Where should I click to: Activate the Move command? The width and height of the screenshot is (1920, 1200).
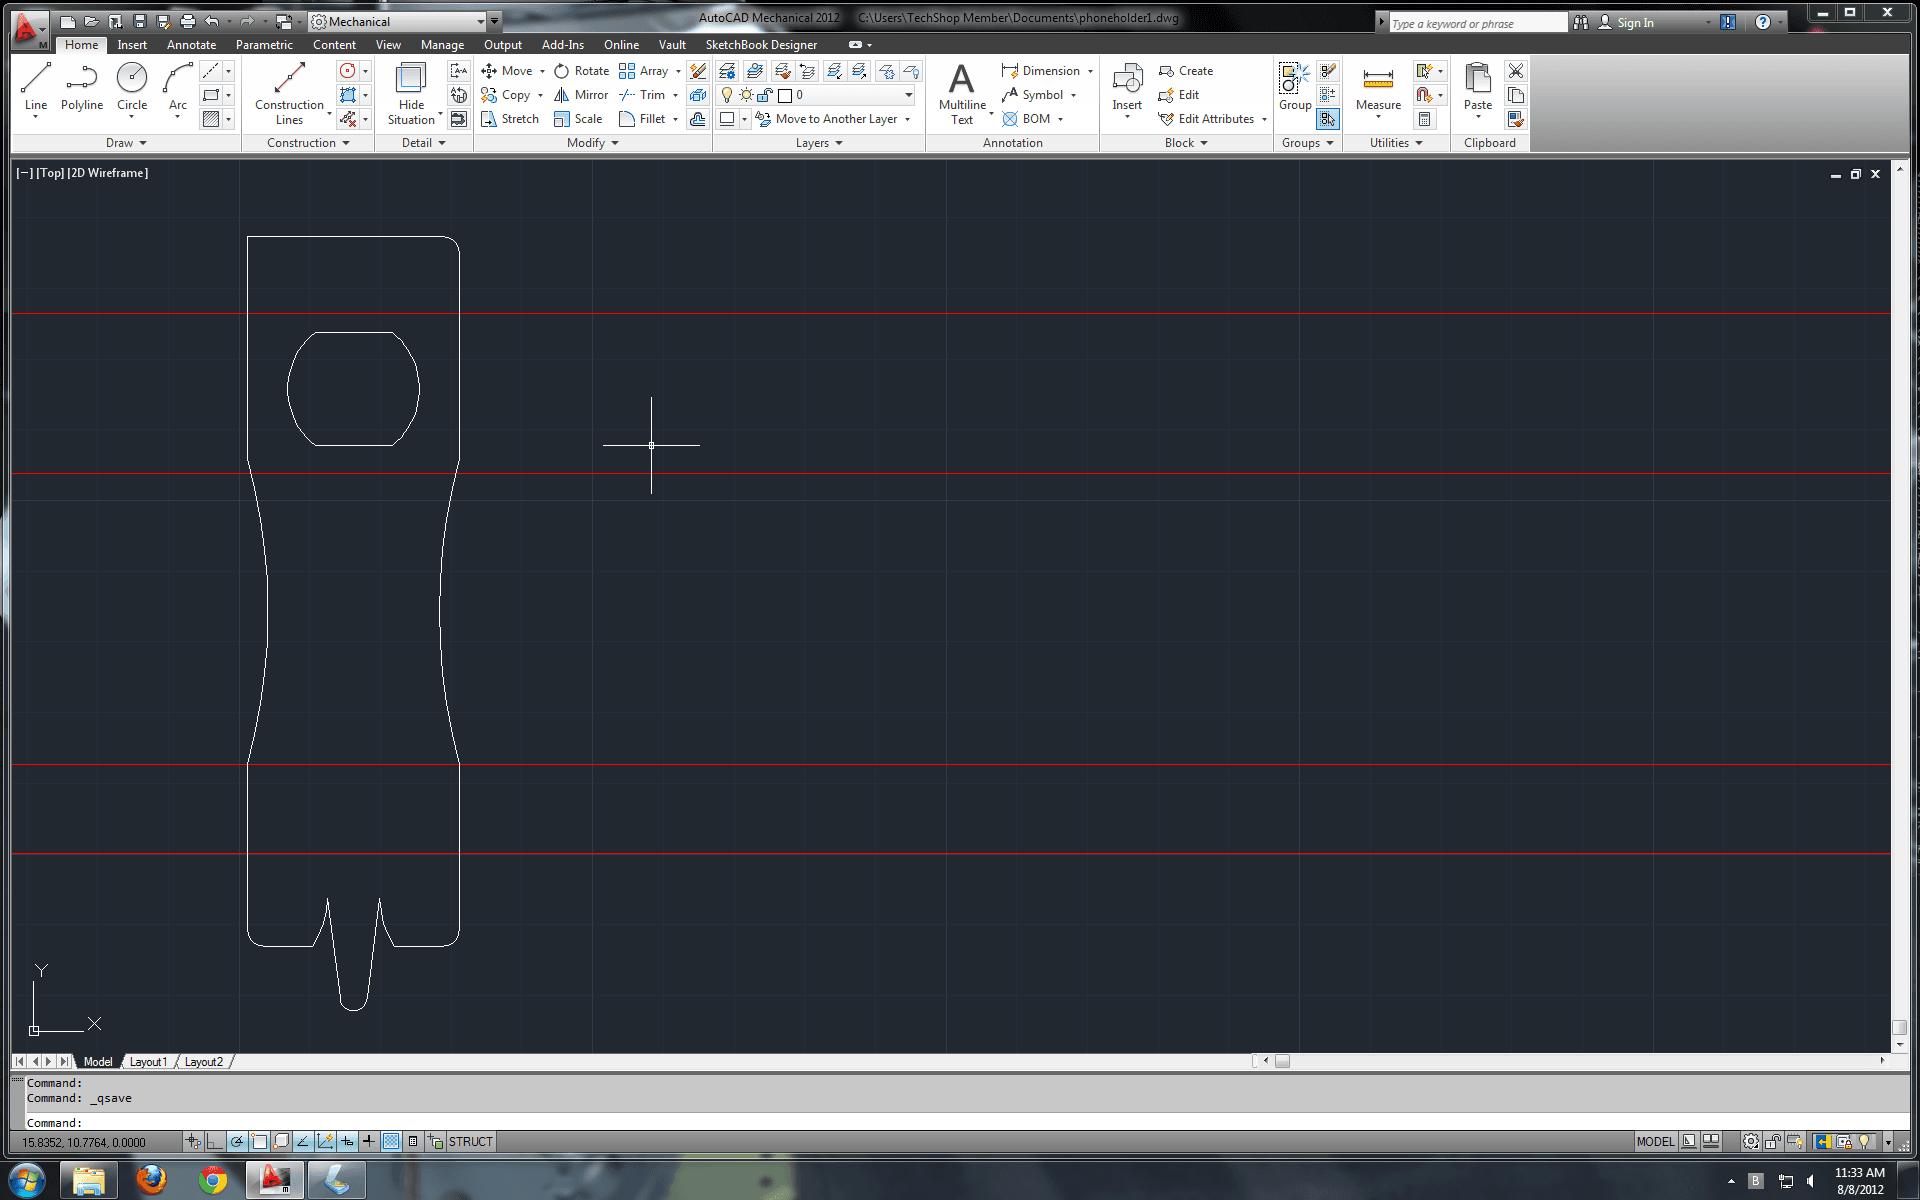pos(513,71)
